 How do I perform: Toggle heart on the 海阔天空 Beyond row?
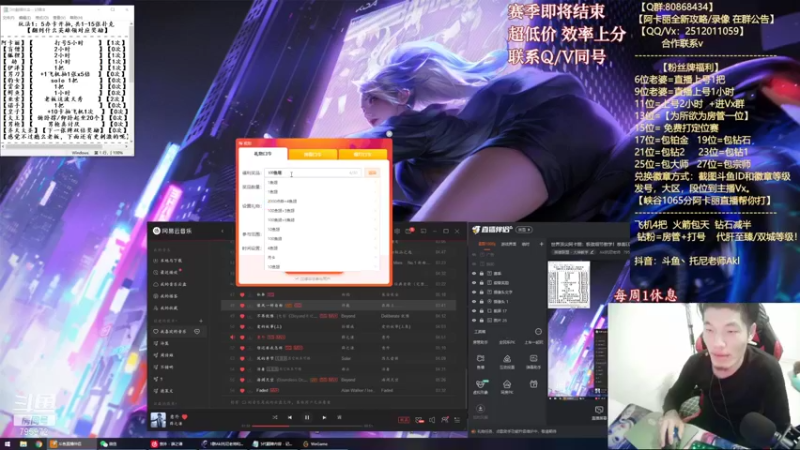click(x=242, y=380)
